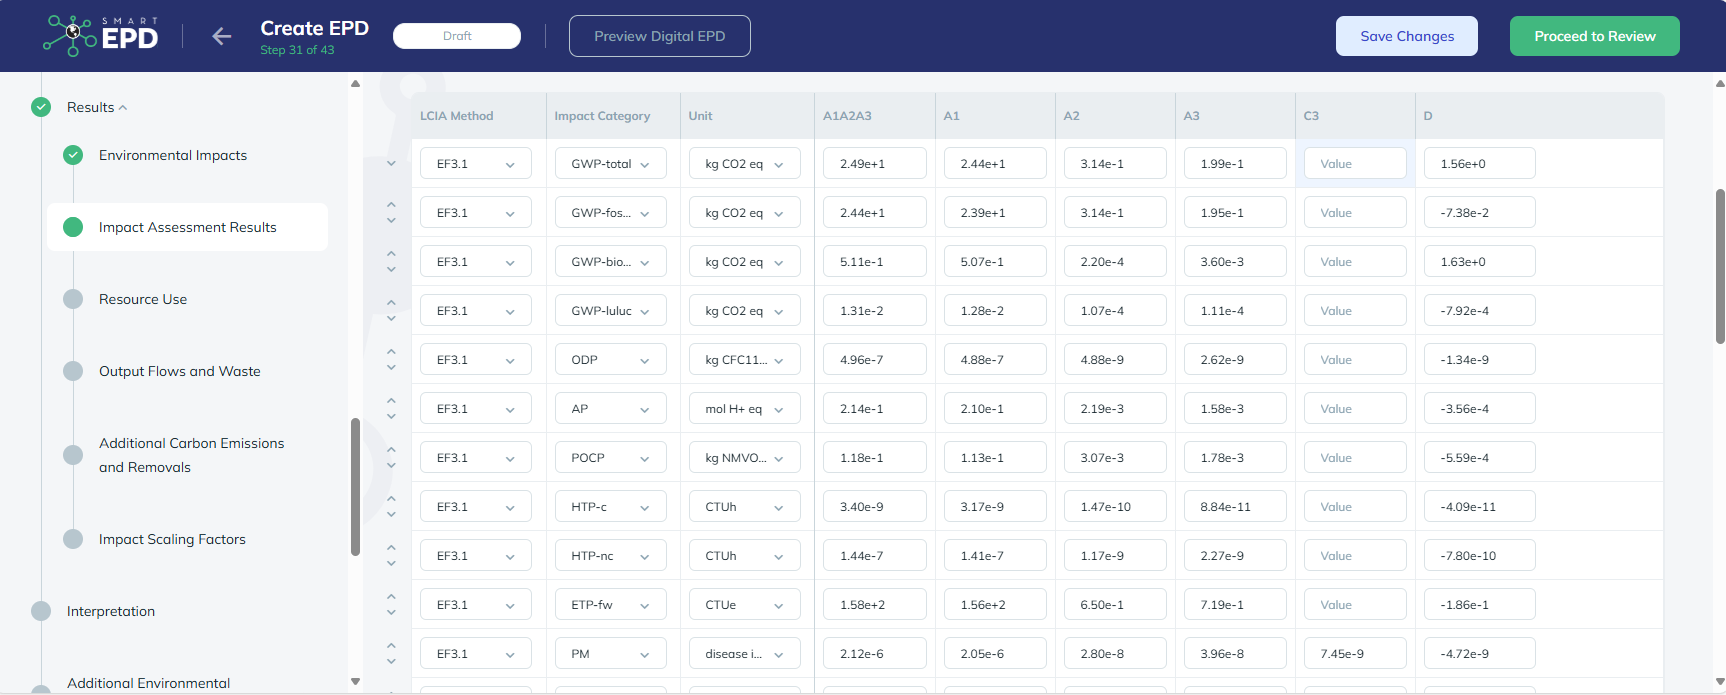Open the LCIA Method dropdown in ODP row
The image size is (1726, 695).
pyautogui.click(x=475, y=360)
